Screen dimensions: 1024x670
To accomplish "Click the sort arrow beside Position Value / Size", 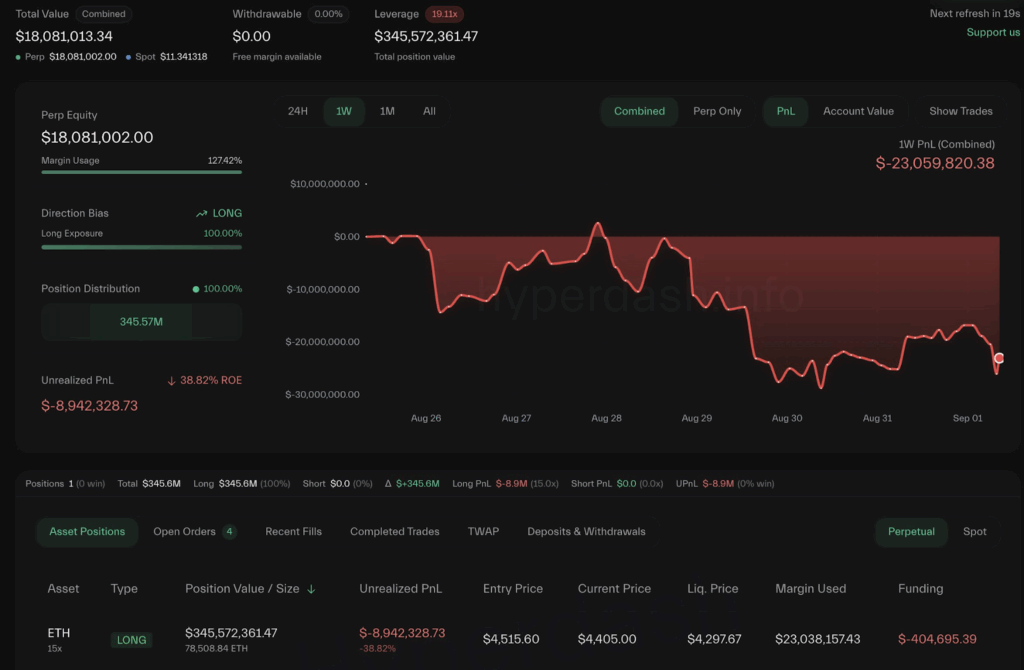I will coord(312,589).
